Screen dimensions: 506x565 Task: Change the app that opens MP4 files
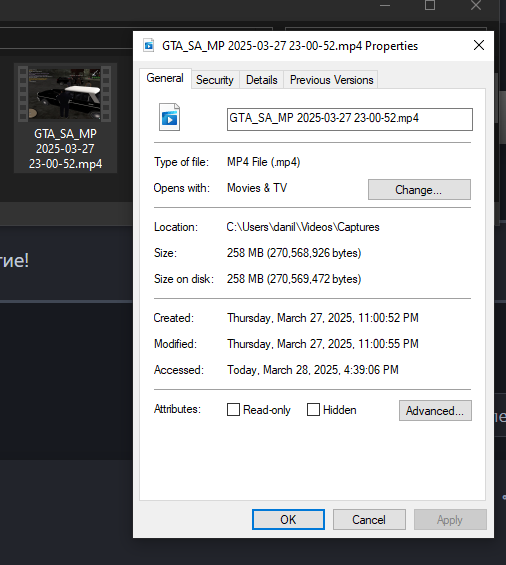[x=419, y=190]
